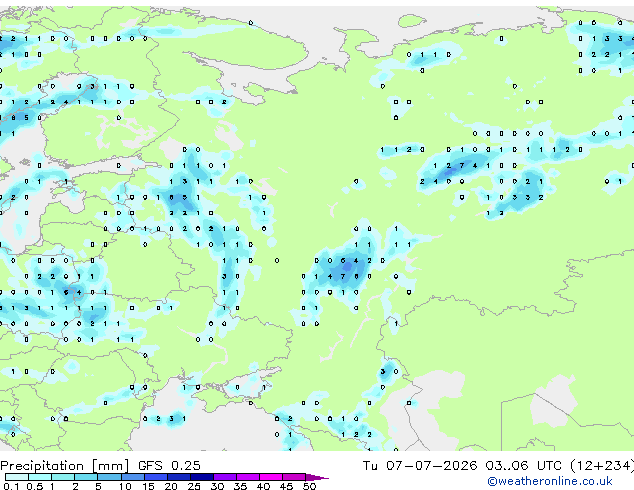Viewport: 634px width, 490px height.
Task: Select the legend swatch between 5 and 10
Action: [109, 477]
